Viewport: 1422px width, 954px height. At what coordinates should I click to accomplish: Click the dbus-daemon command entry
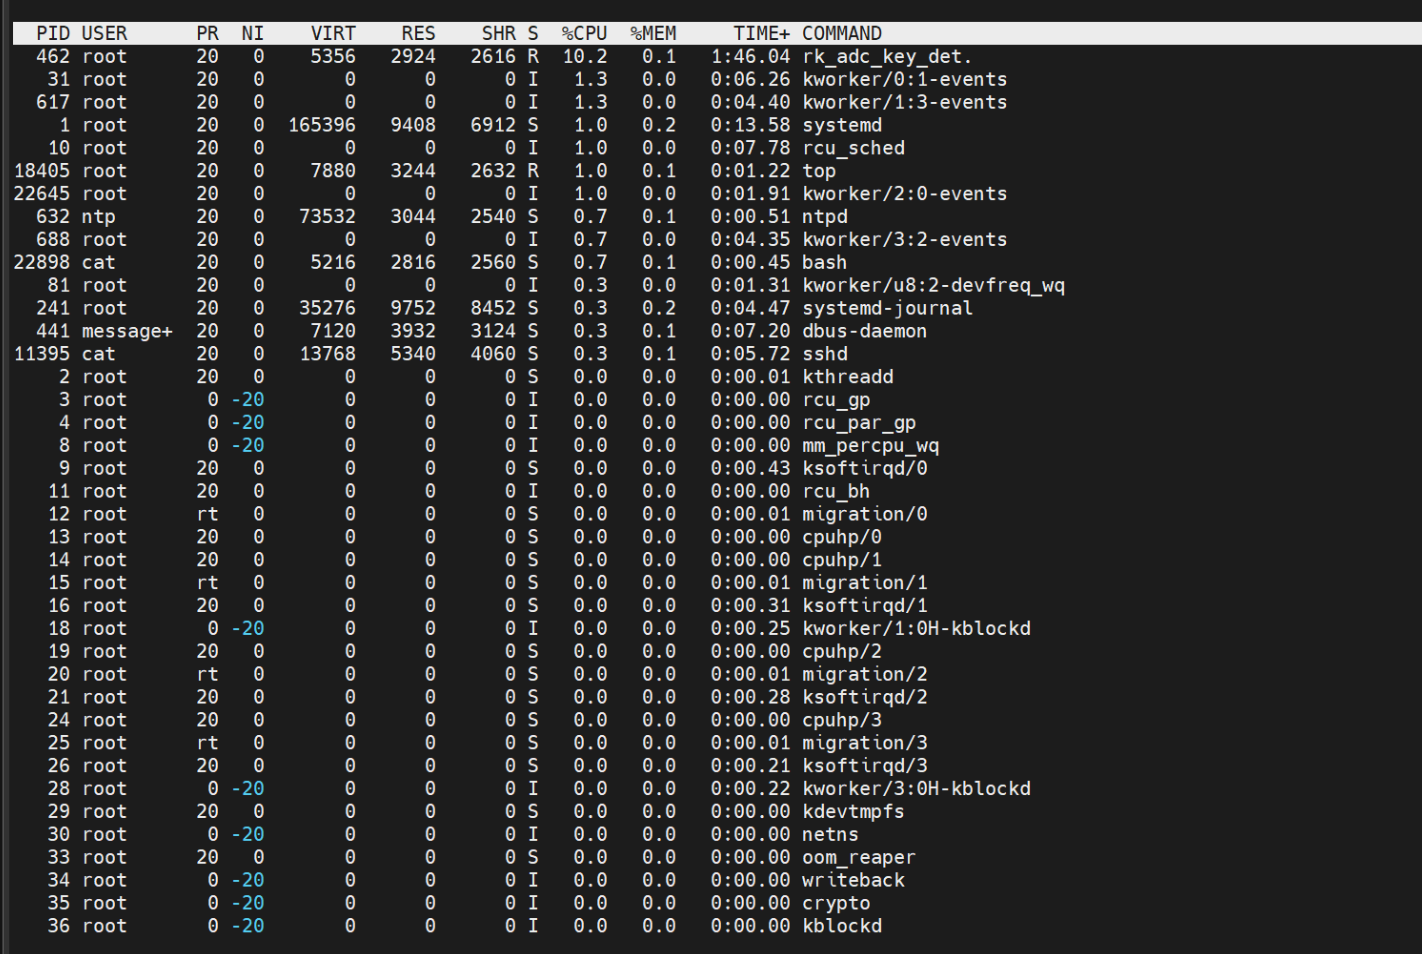tap(864, 331)
